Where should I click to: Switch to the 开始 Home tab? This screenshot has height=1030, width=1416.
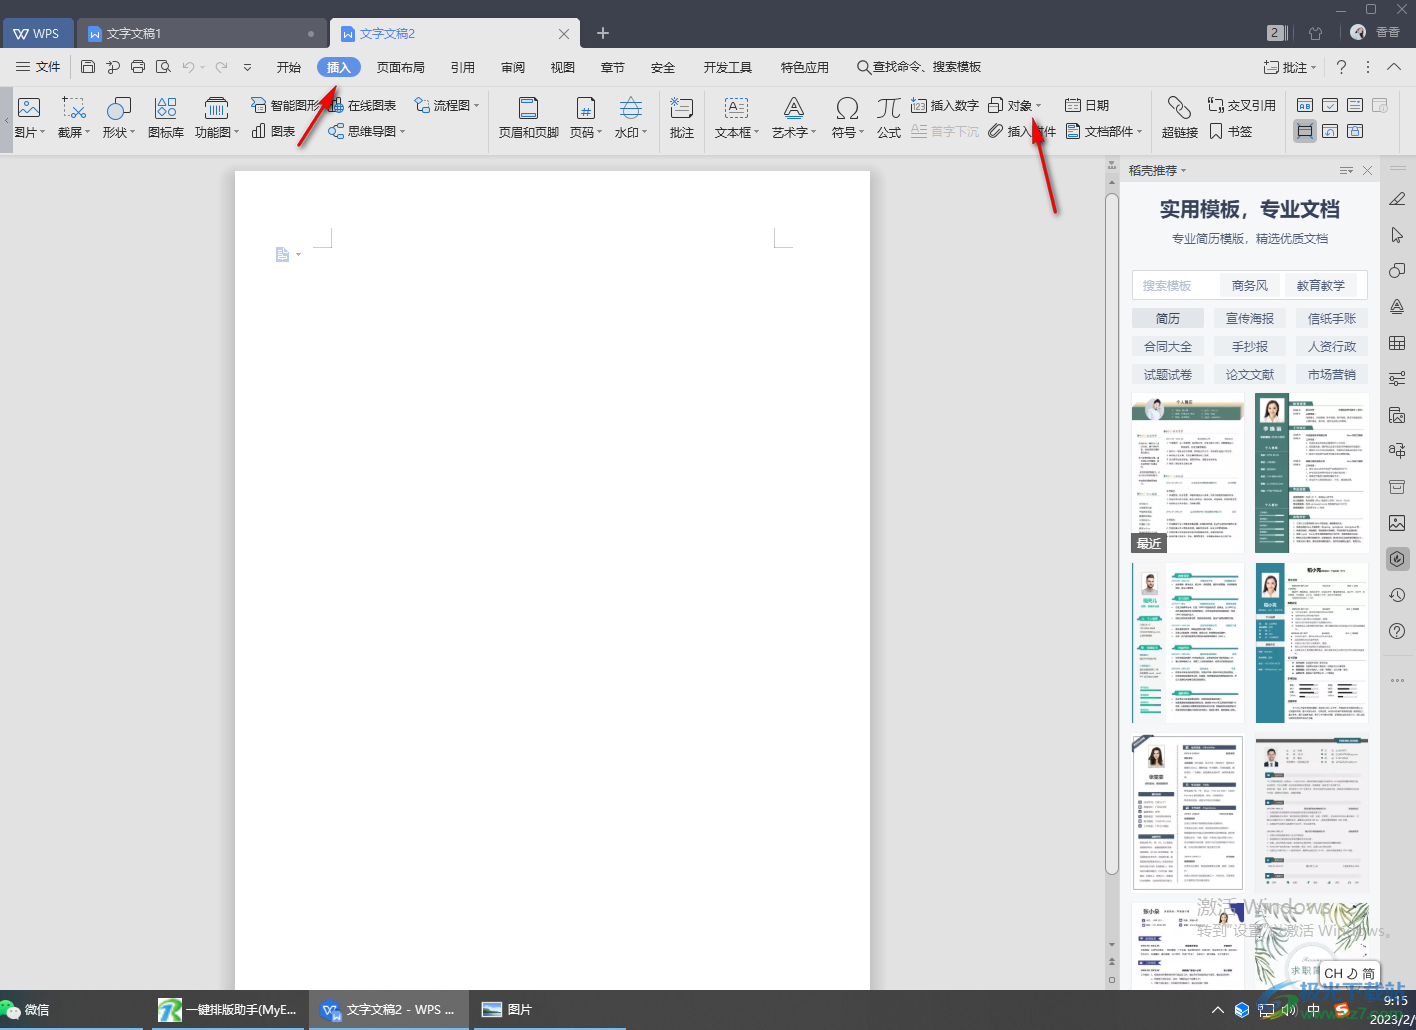pyautogui.click(x=289, y=67)
